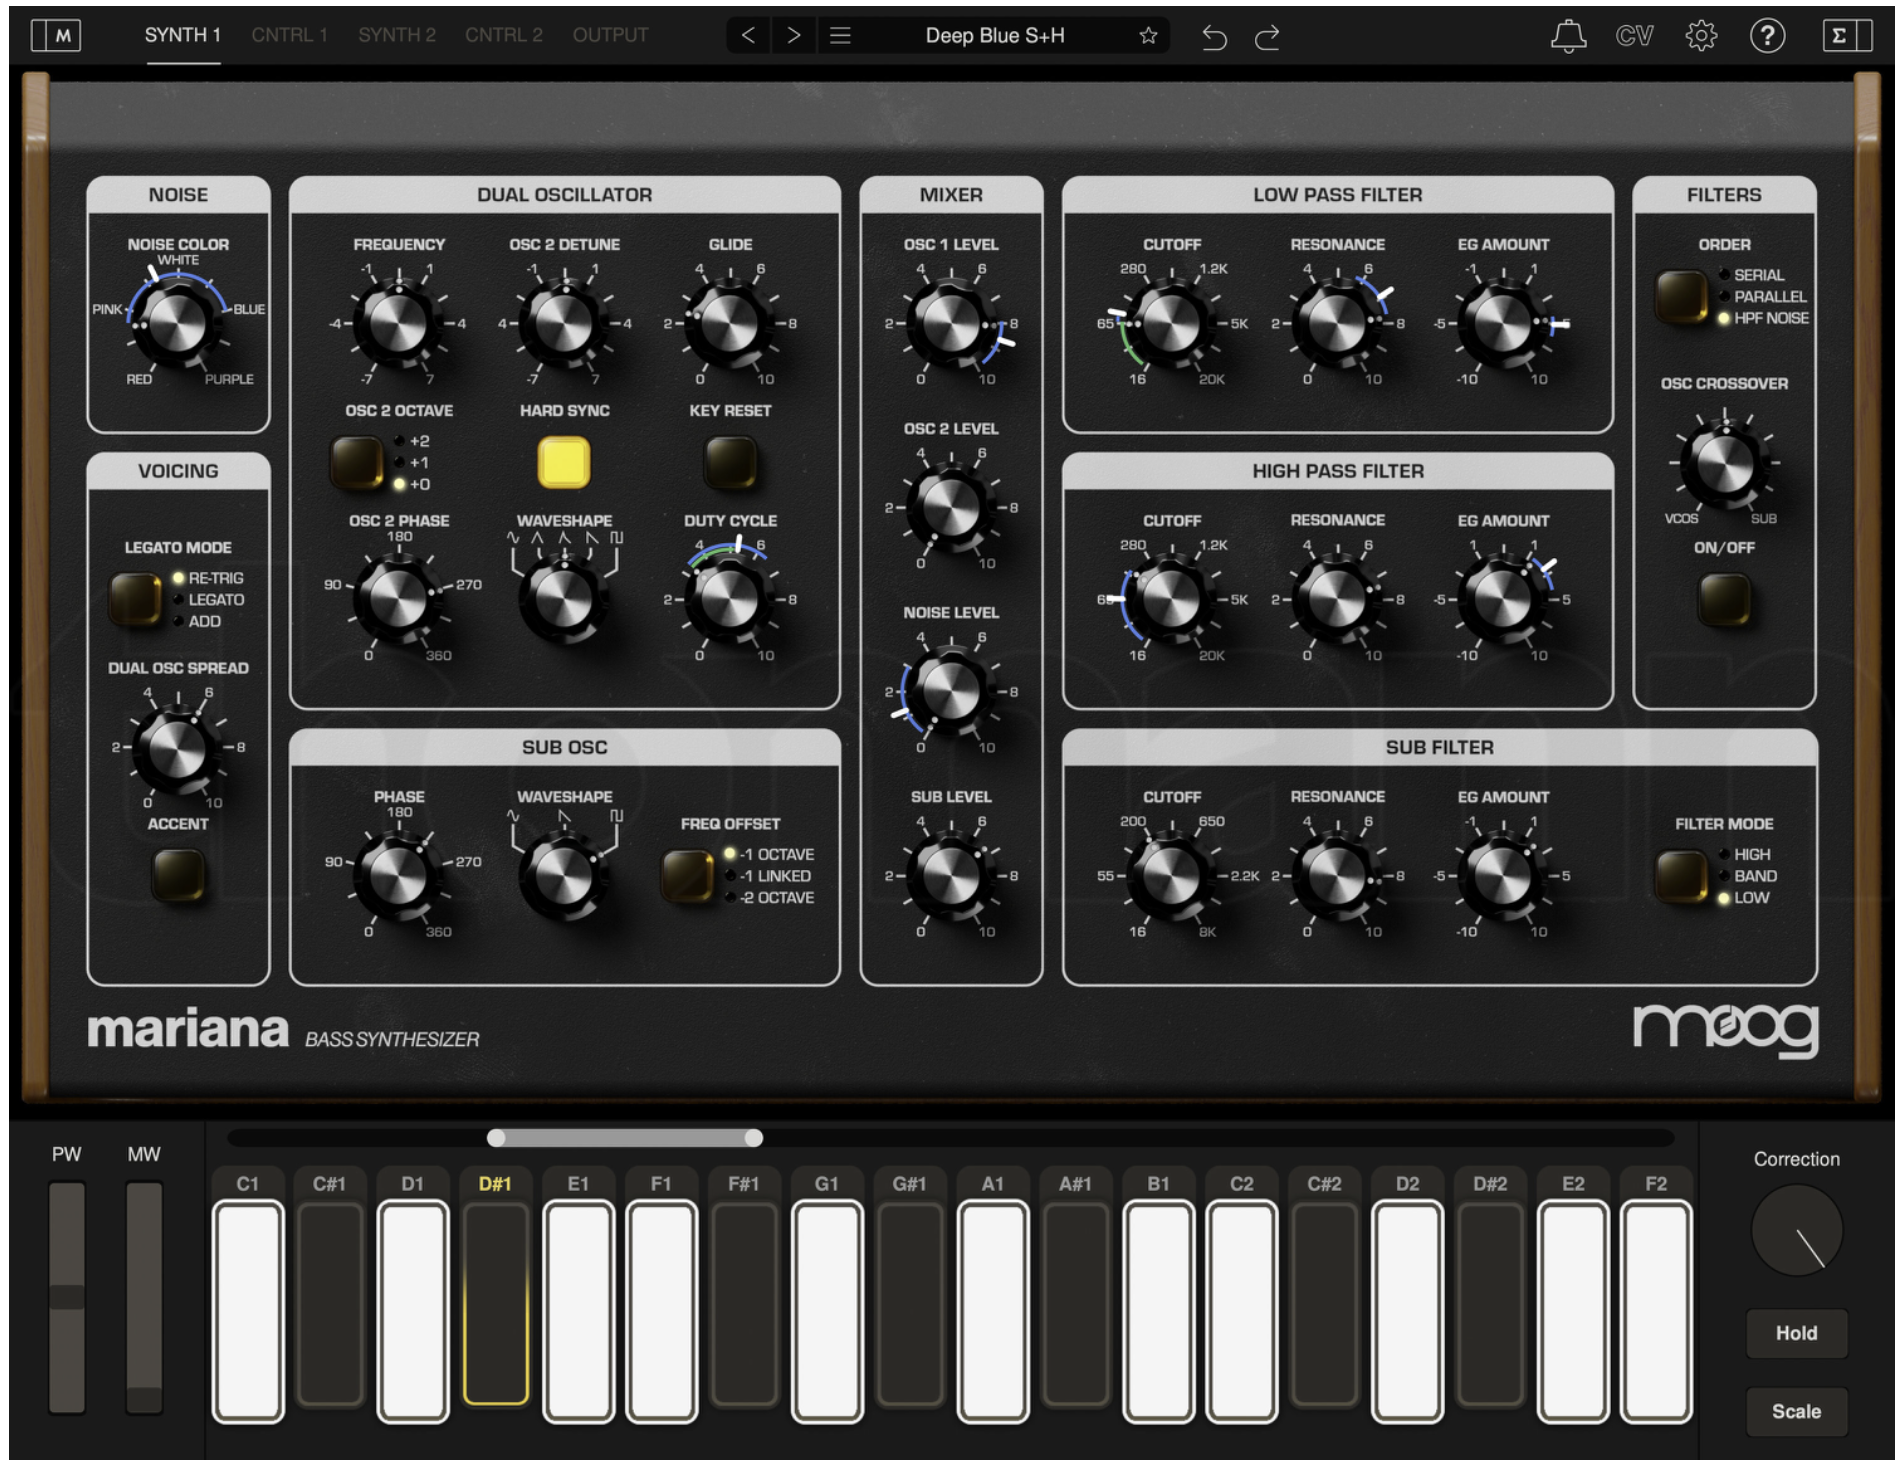This screenshot has width=1896, height=1464.
Task: Click the Sub Filter Resonance knob
Action: pos(1337,875)
